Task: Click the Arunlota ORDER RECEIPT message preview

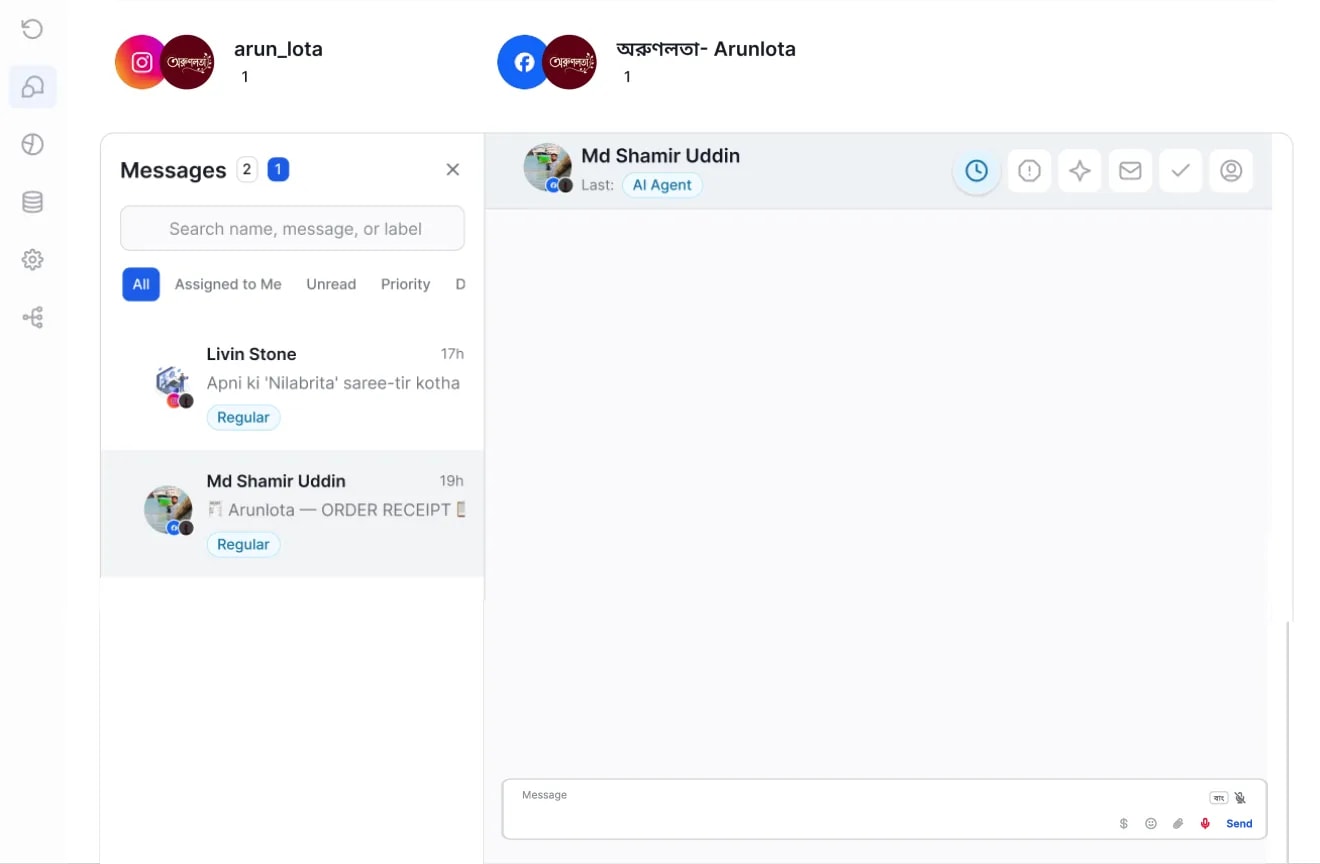Action: (x=336, y=510)
